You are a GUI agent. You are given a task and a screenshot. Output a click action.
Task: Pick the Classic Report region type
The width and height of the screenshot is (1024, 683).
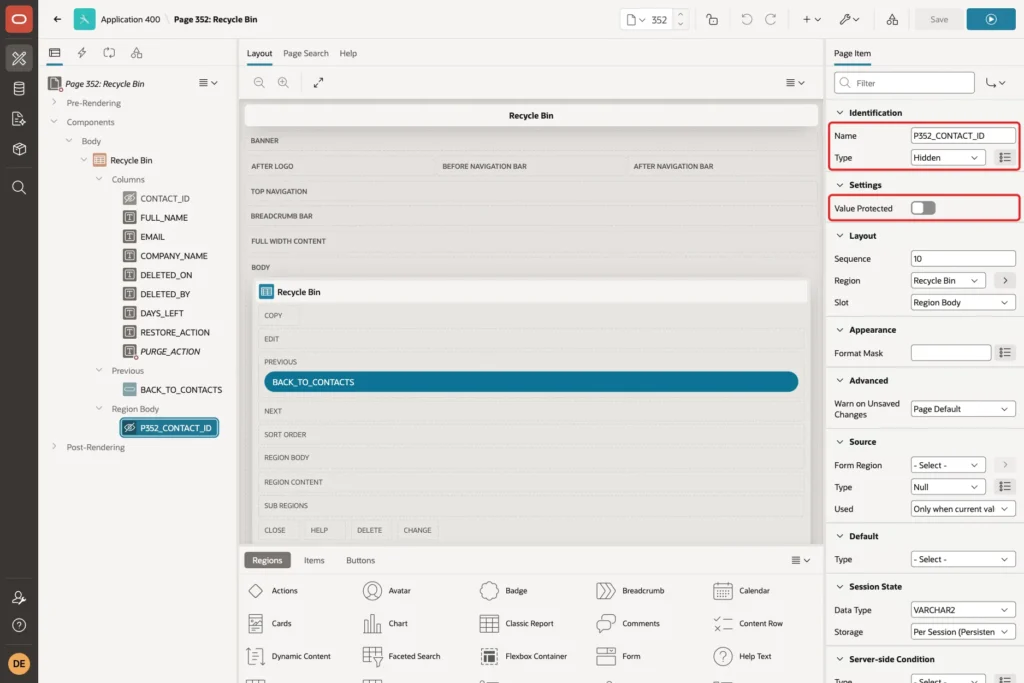517,623
